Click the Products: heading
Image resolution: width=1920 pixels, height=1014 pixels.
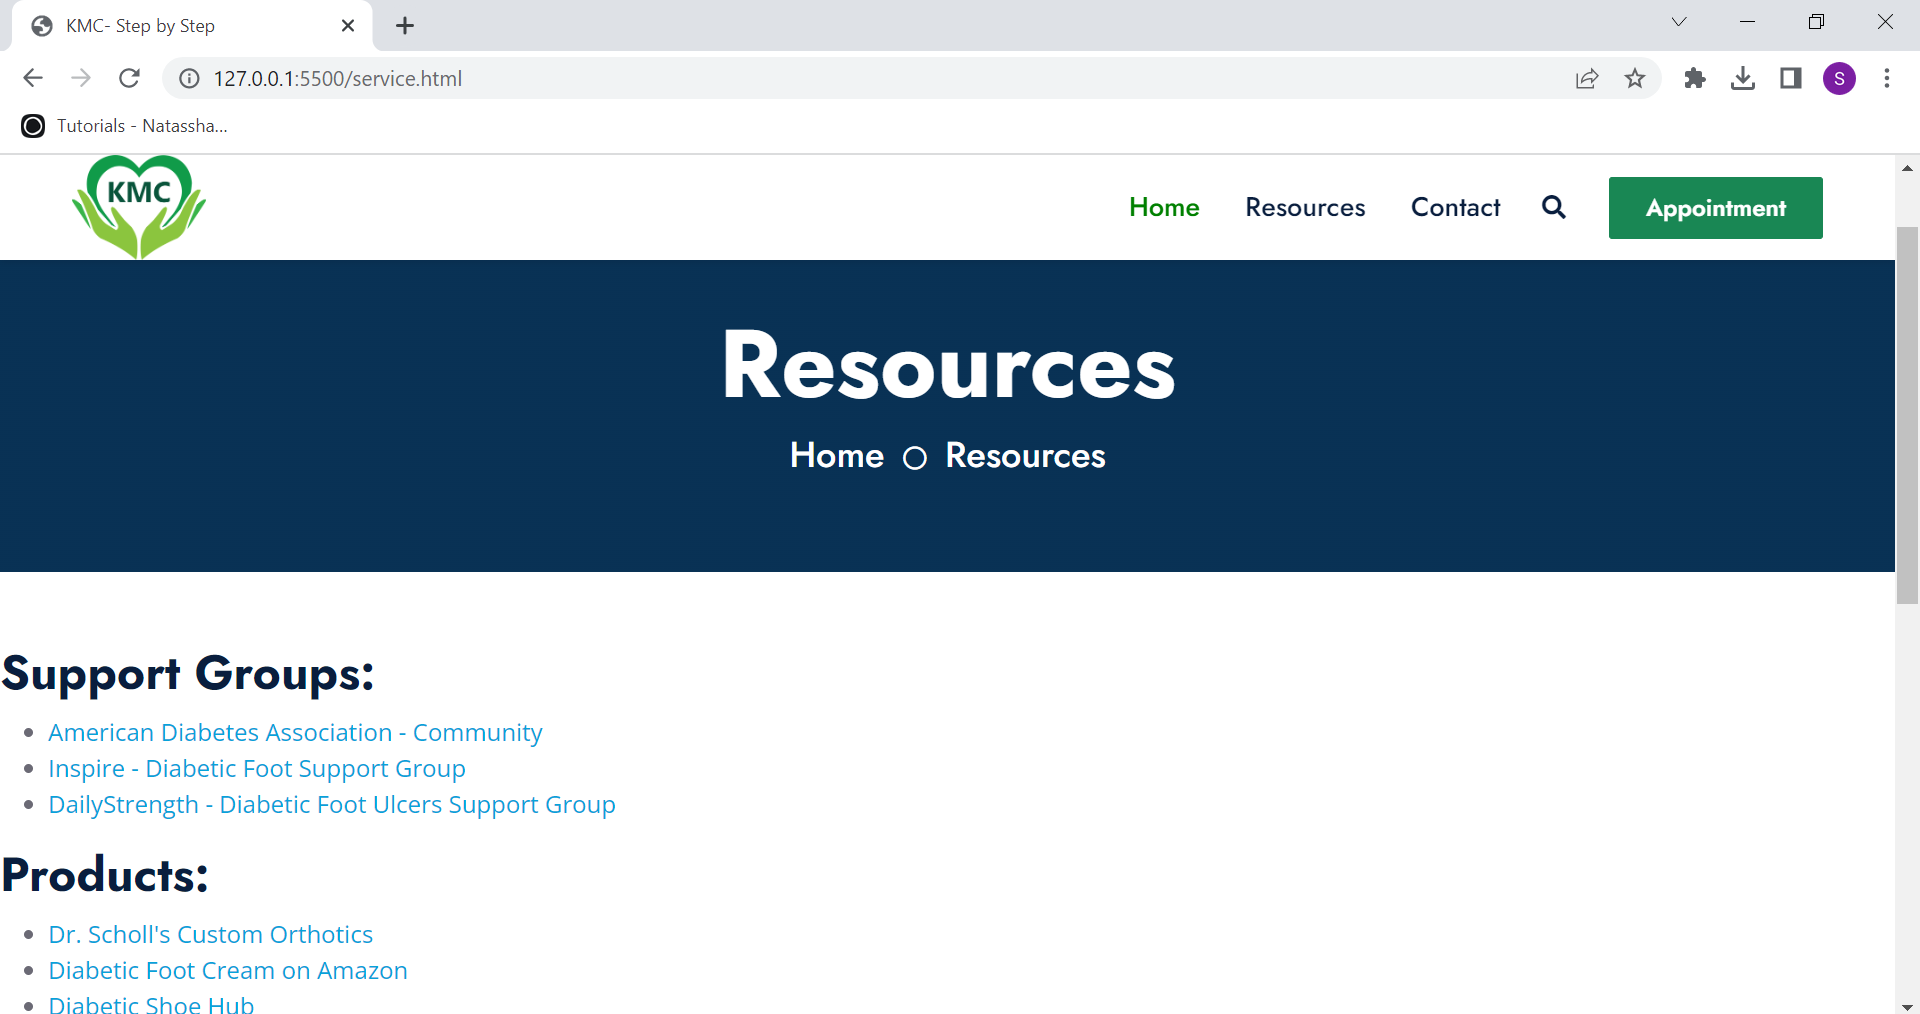(105, 876)
